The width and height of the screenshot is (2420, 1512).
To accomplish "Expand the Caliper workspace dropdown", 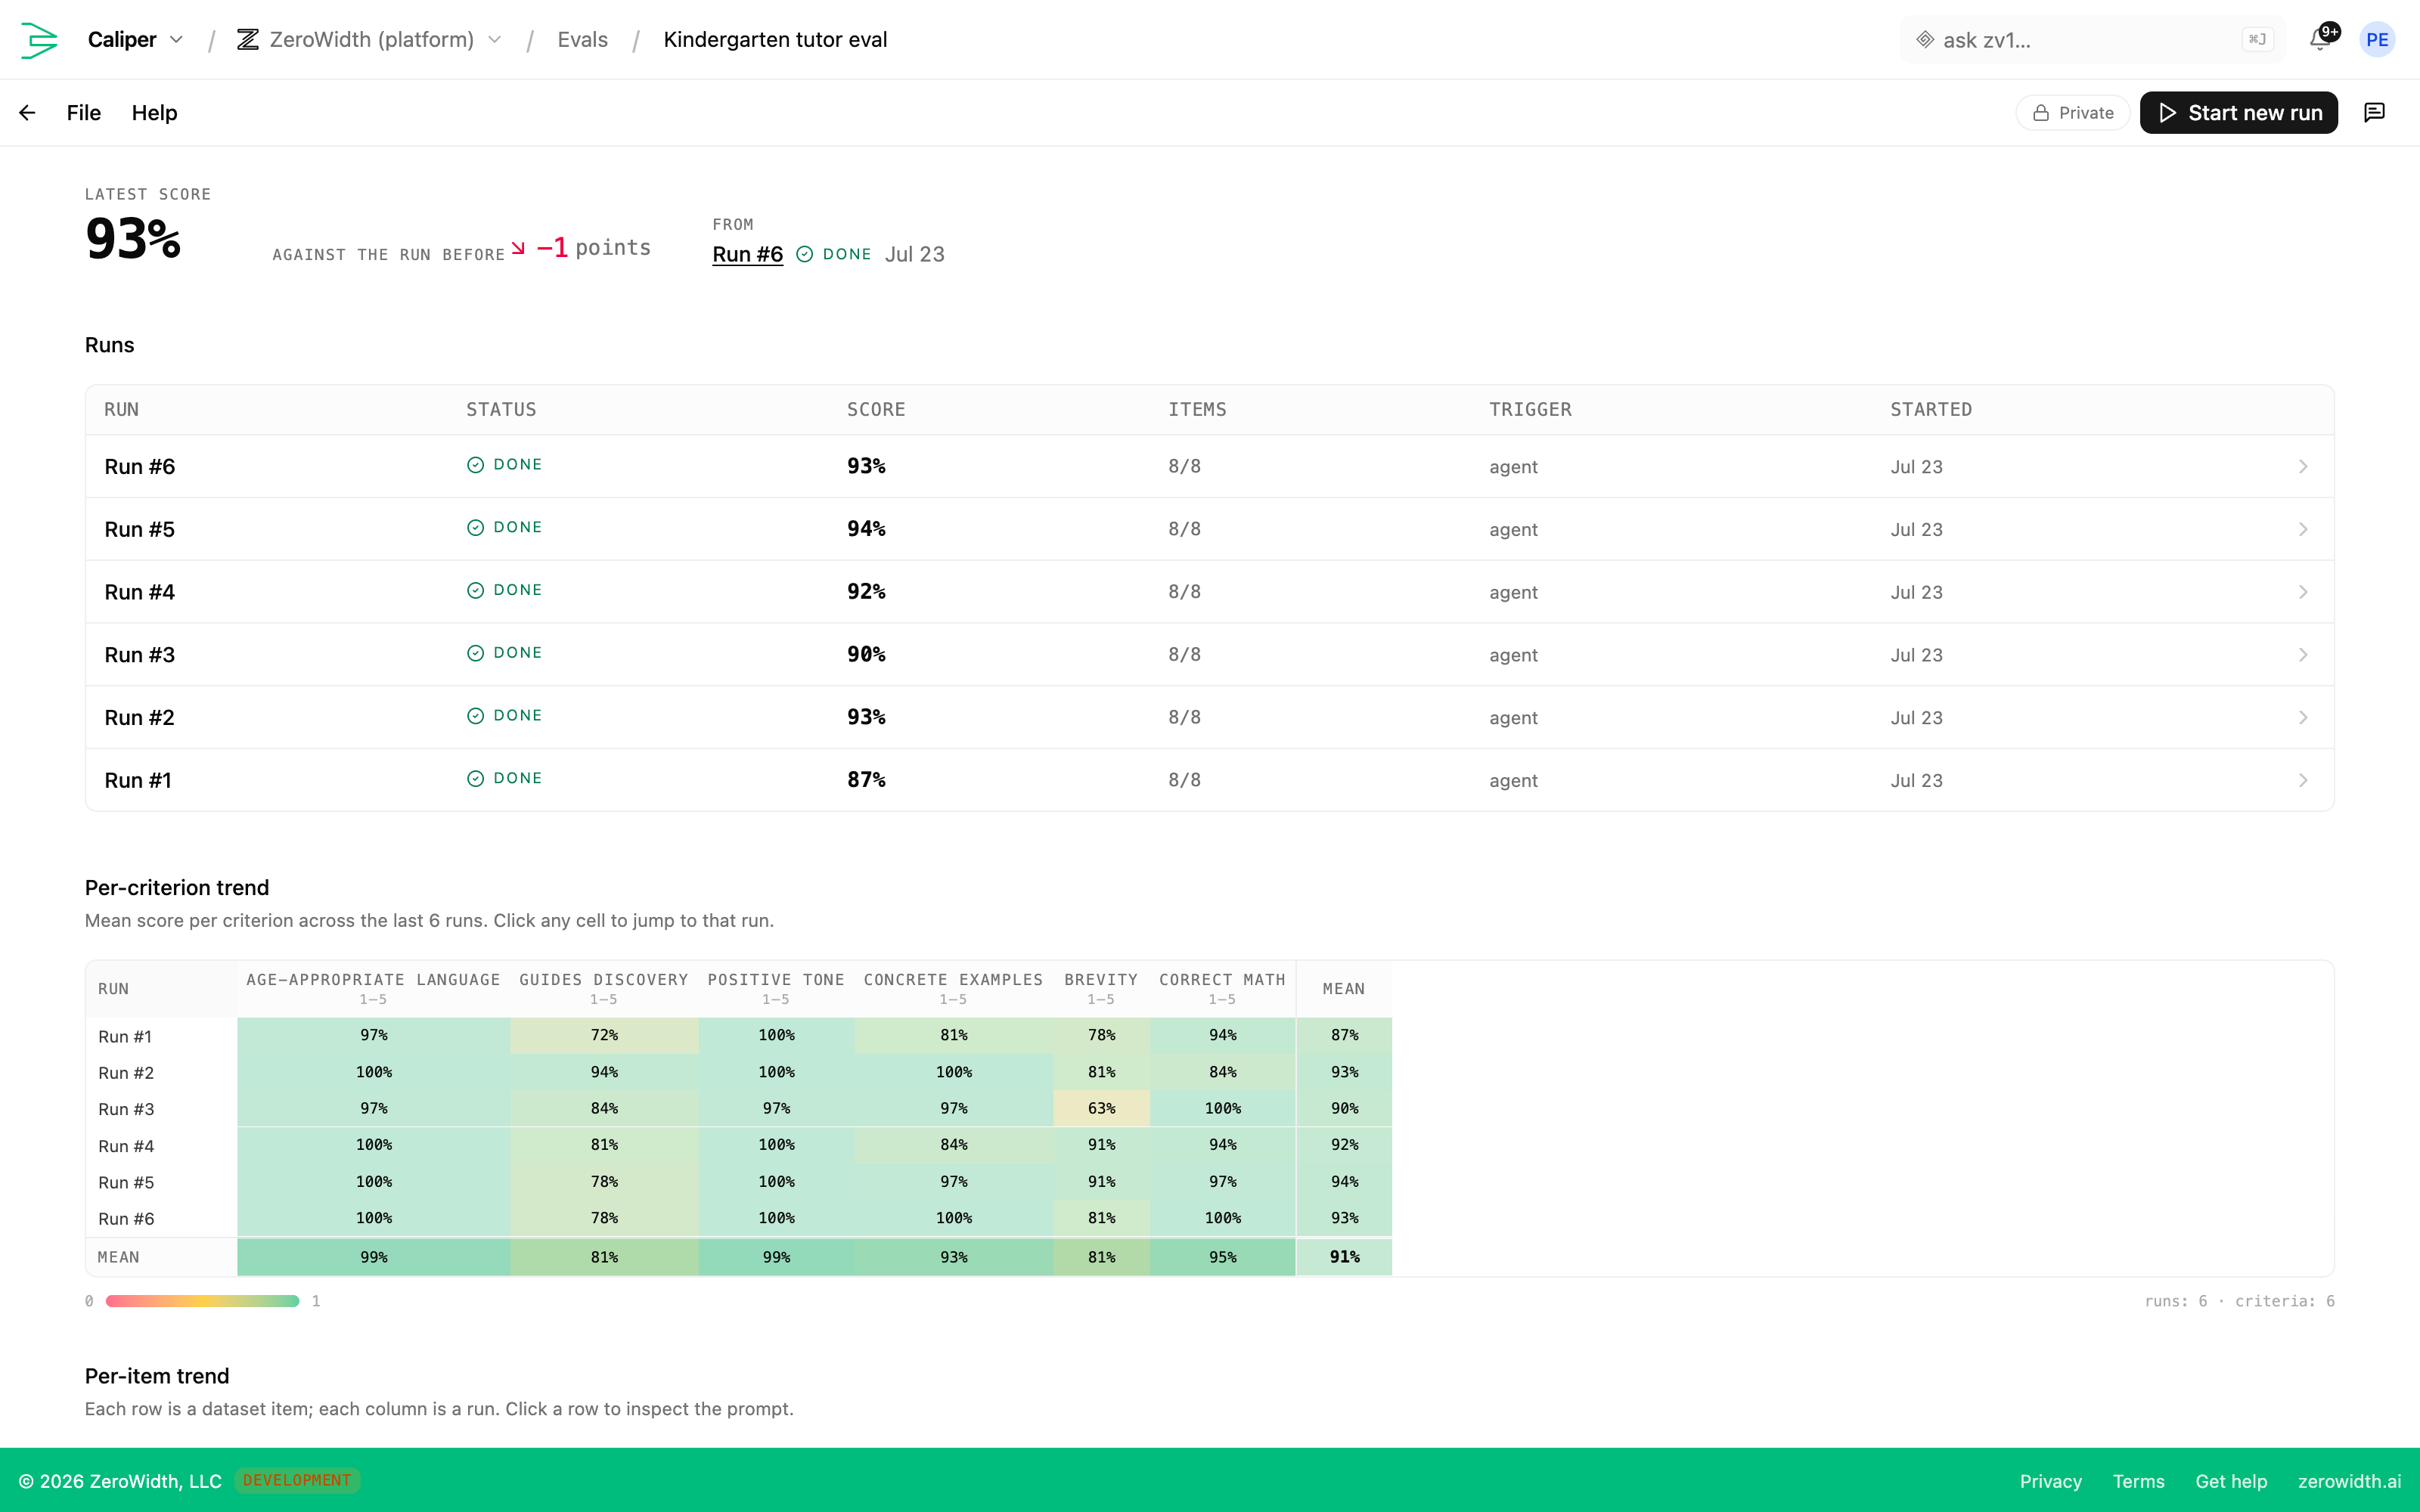I will pos(177,40).
